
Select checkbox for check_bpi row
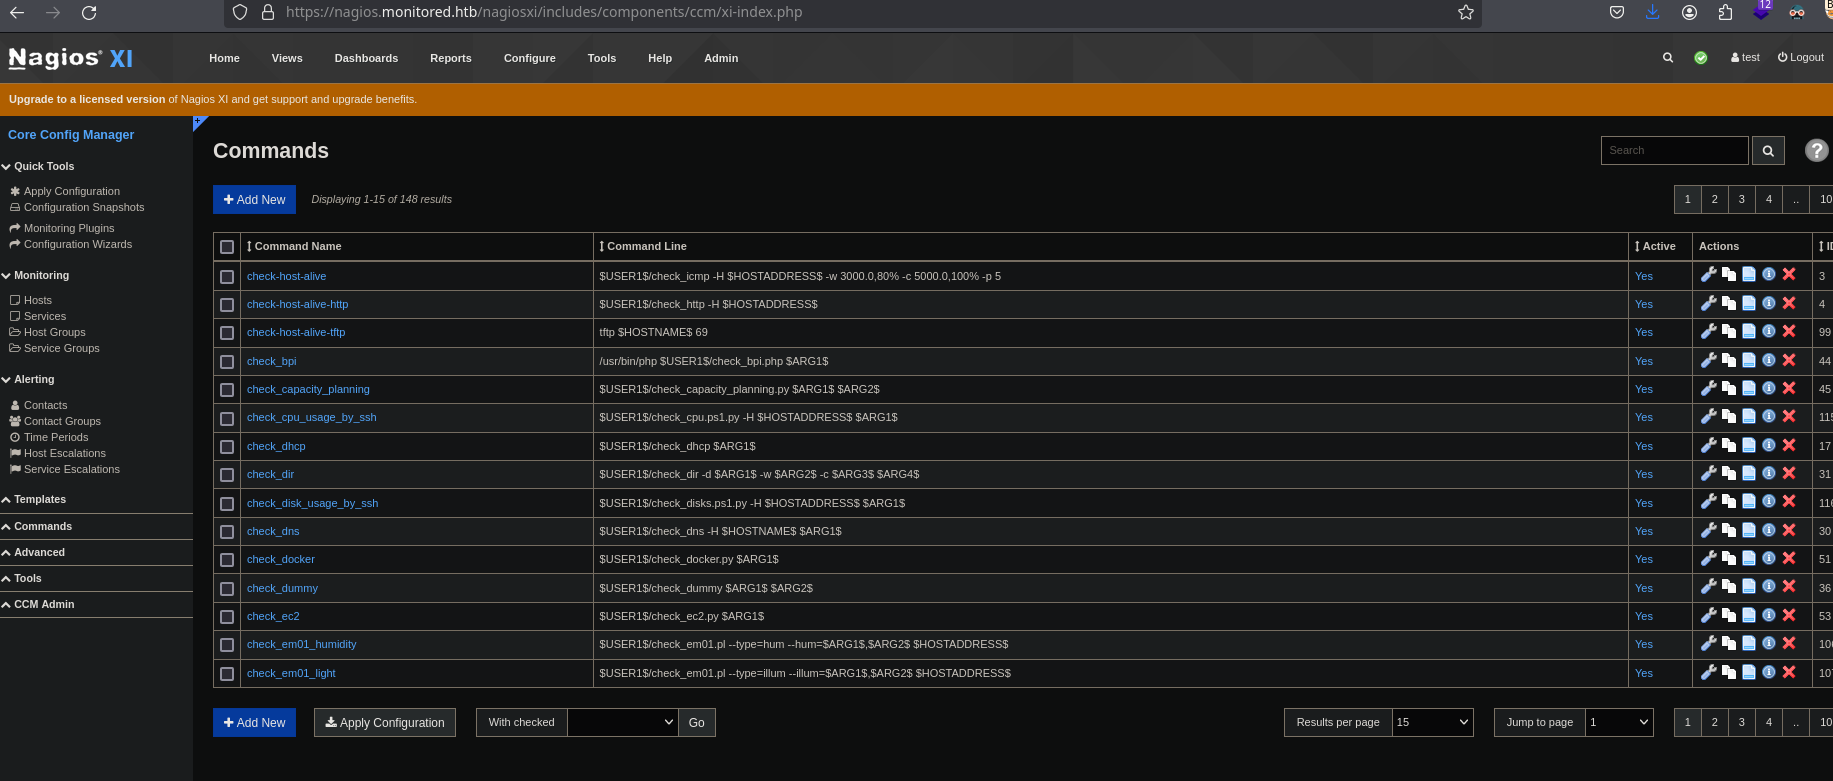pyautogui.click(x=227, y=362)
